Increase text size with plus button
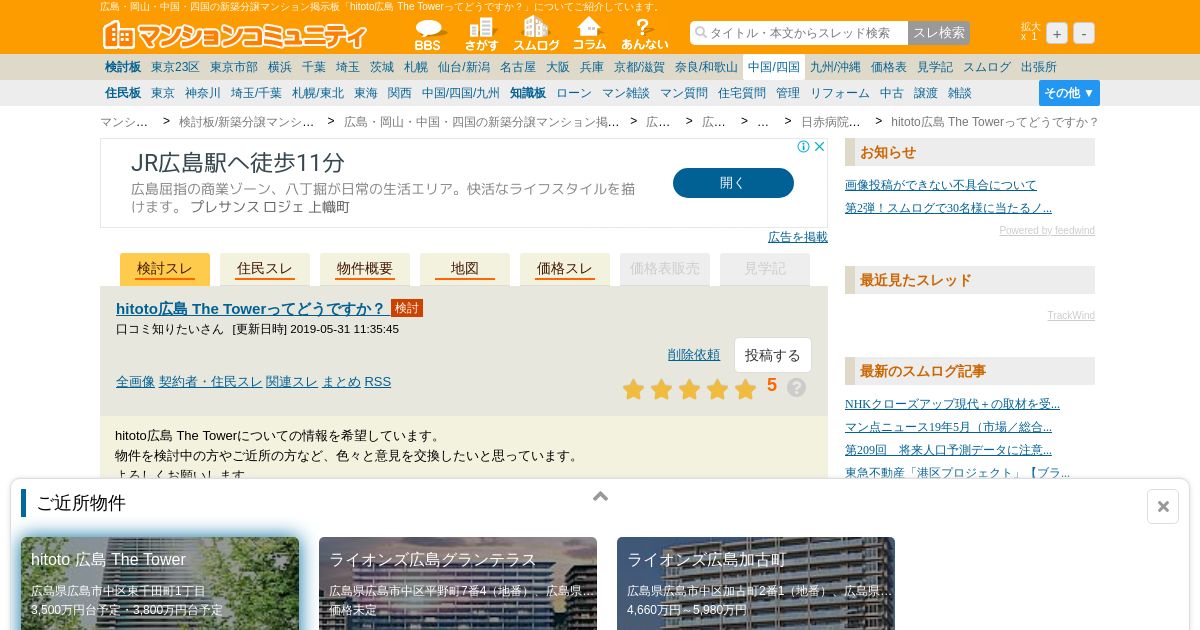 click(x=1057, y=33)
